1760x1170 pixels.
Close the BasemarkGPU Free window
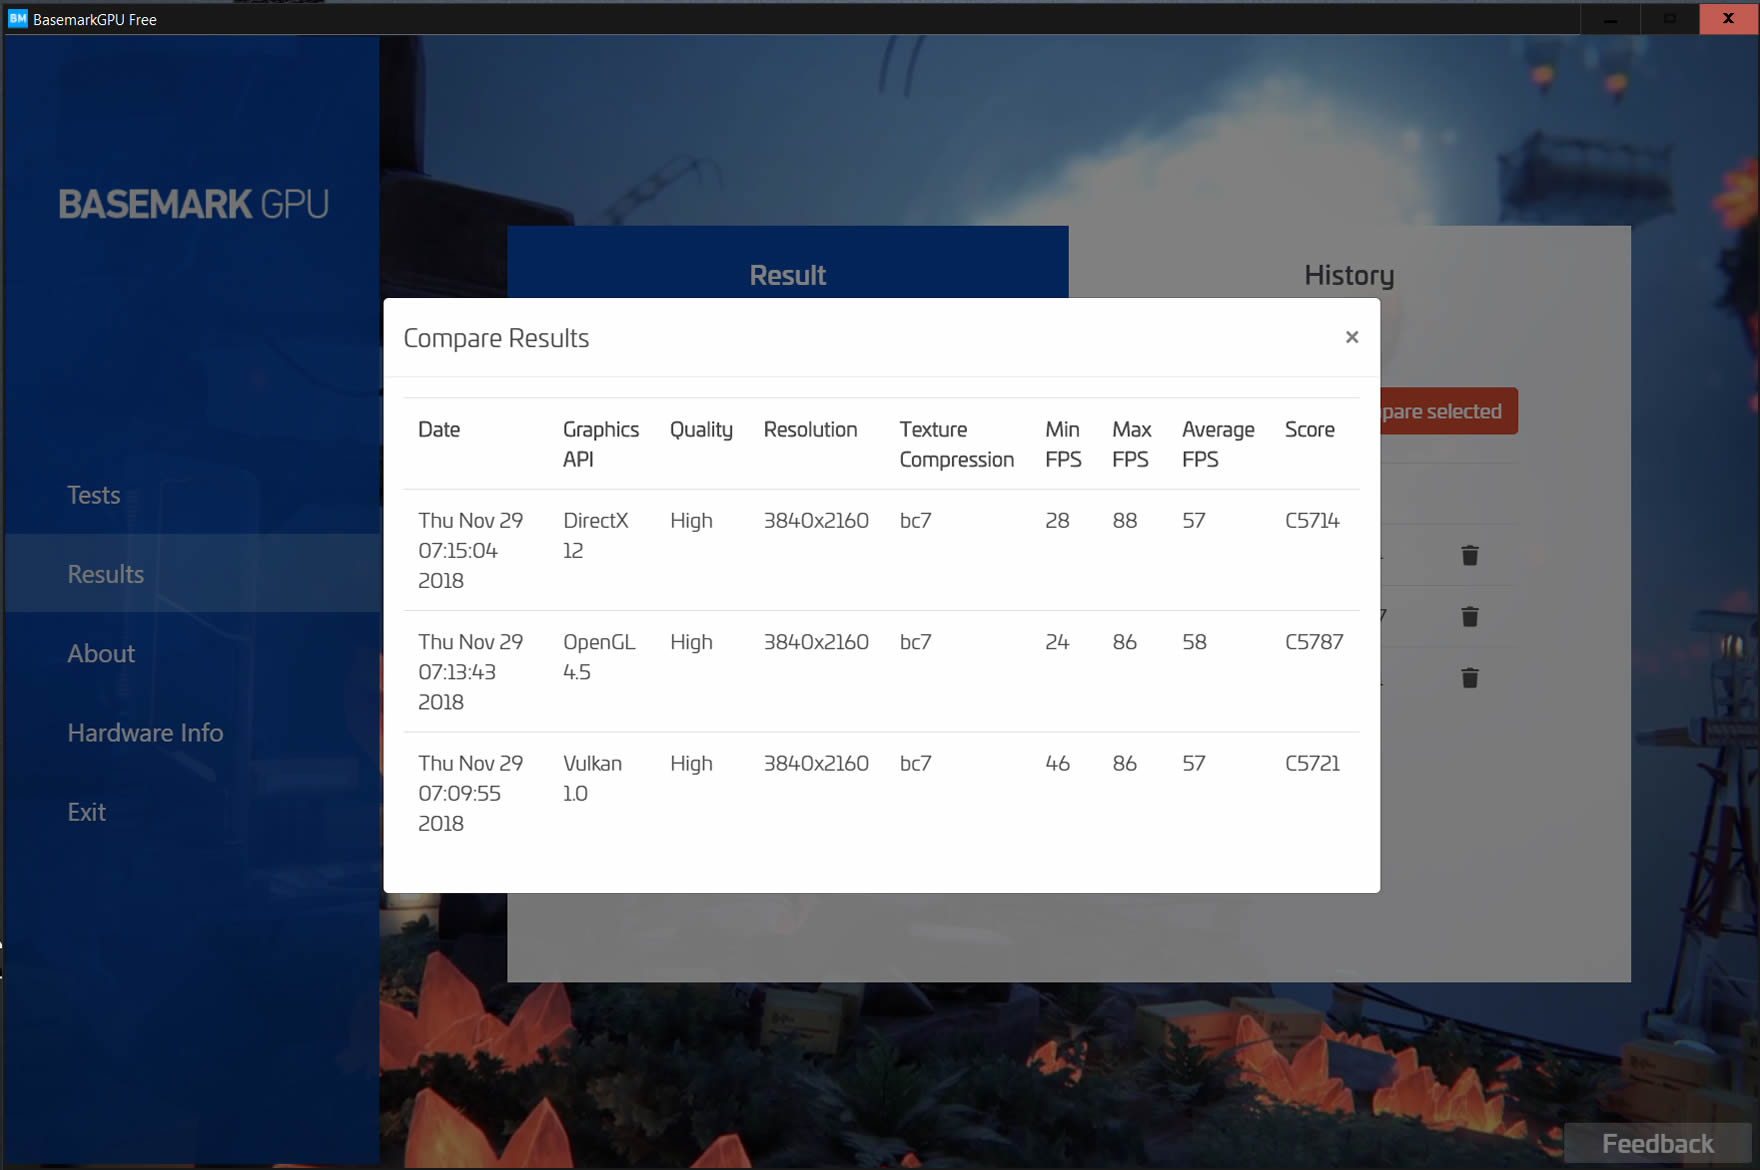click(x=1728, y=18)
